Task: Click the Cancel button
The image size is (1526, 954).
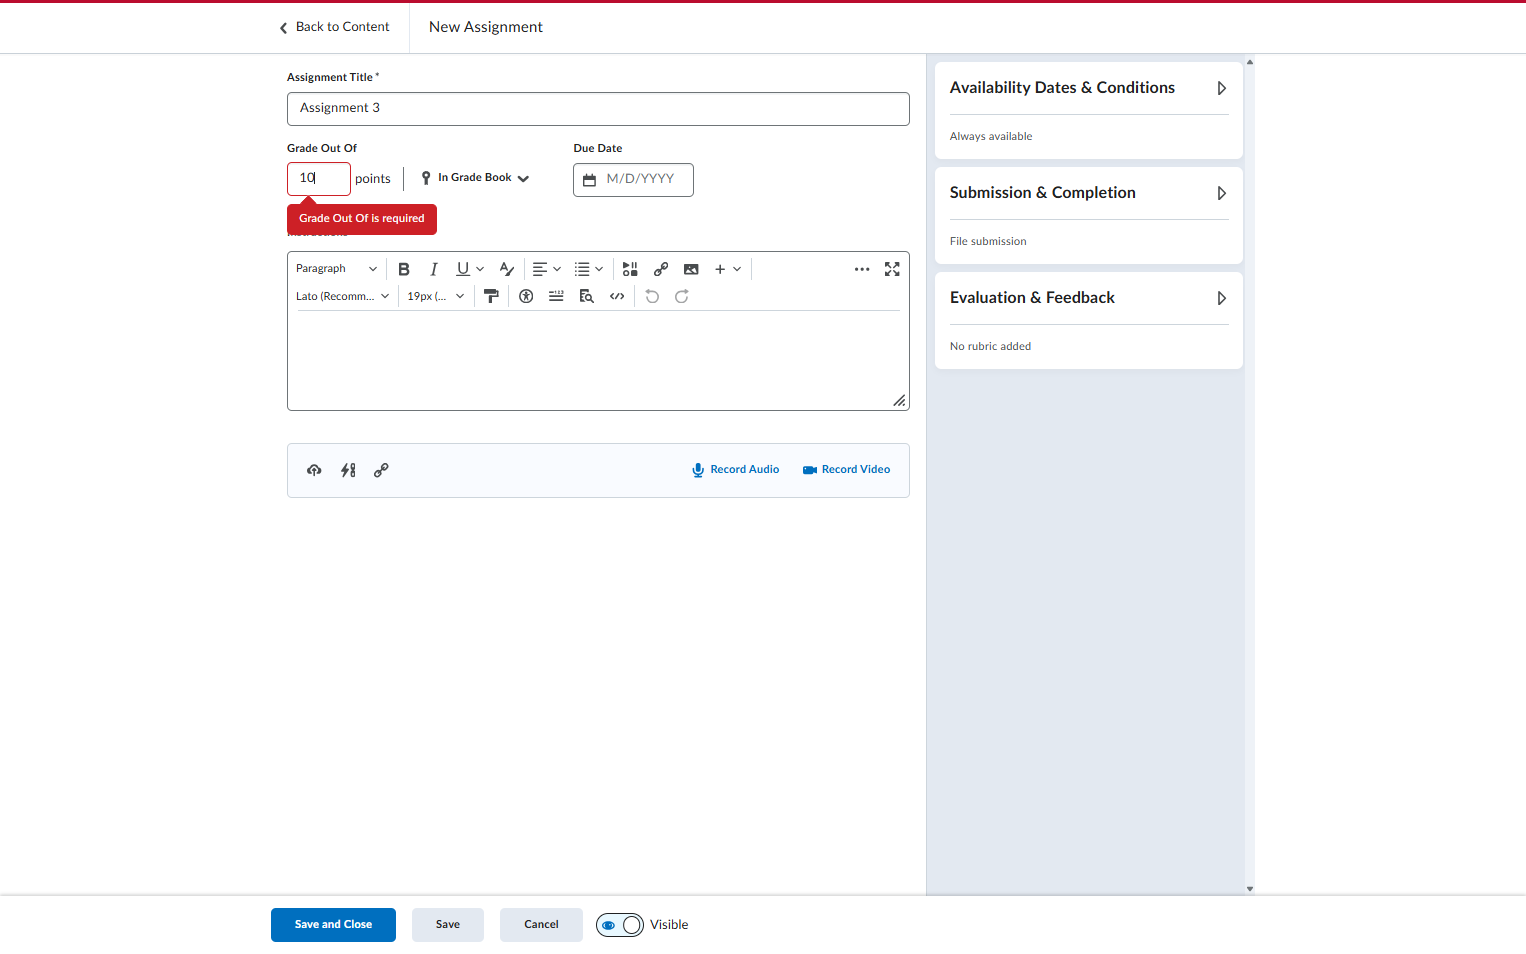Action: click(541, 925)
